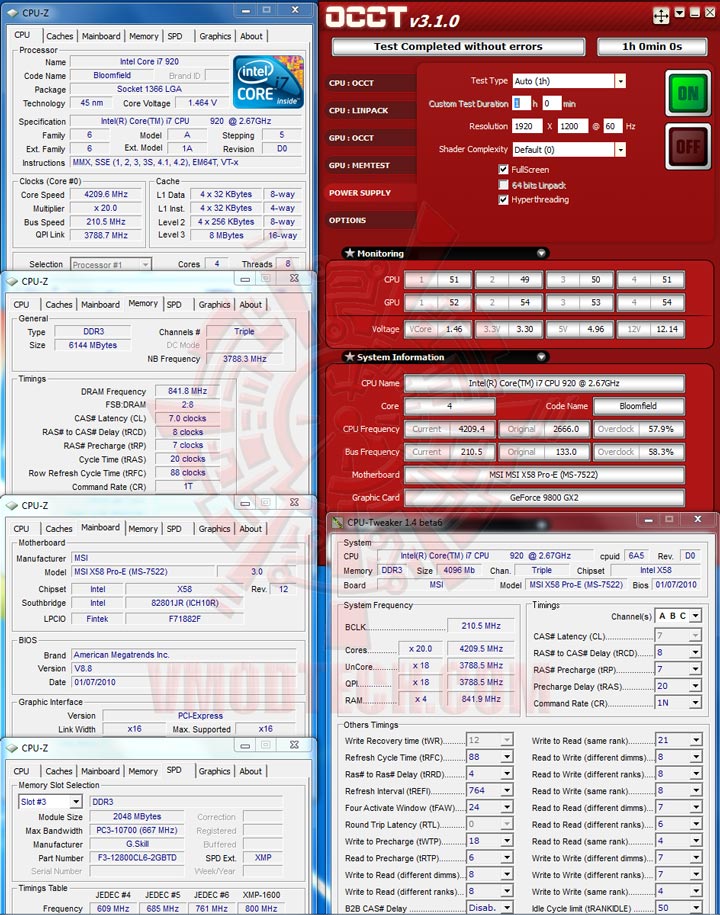720x915 pixels.
Task: Enable the 64 bits Linpack checkbox
Action: [503, 185]
